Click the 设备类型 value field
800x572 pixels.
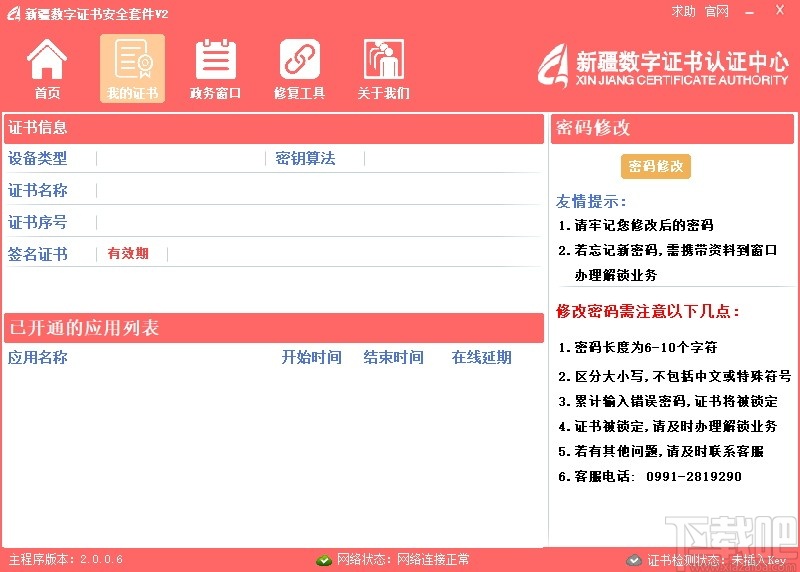(181, 158)
